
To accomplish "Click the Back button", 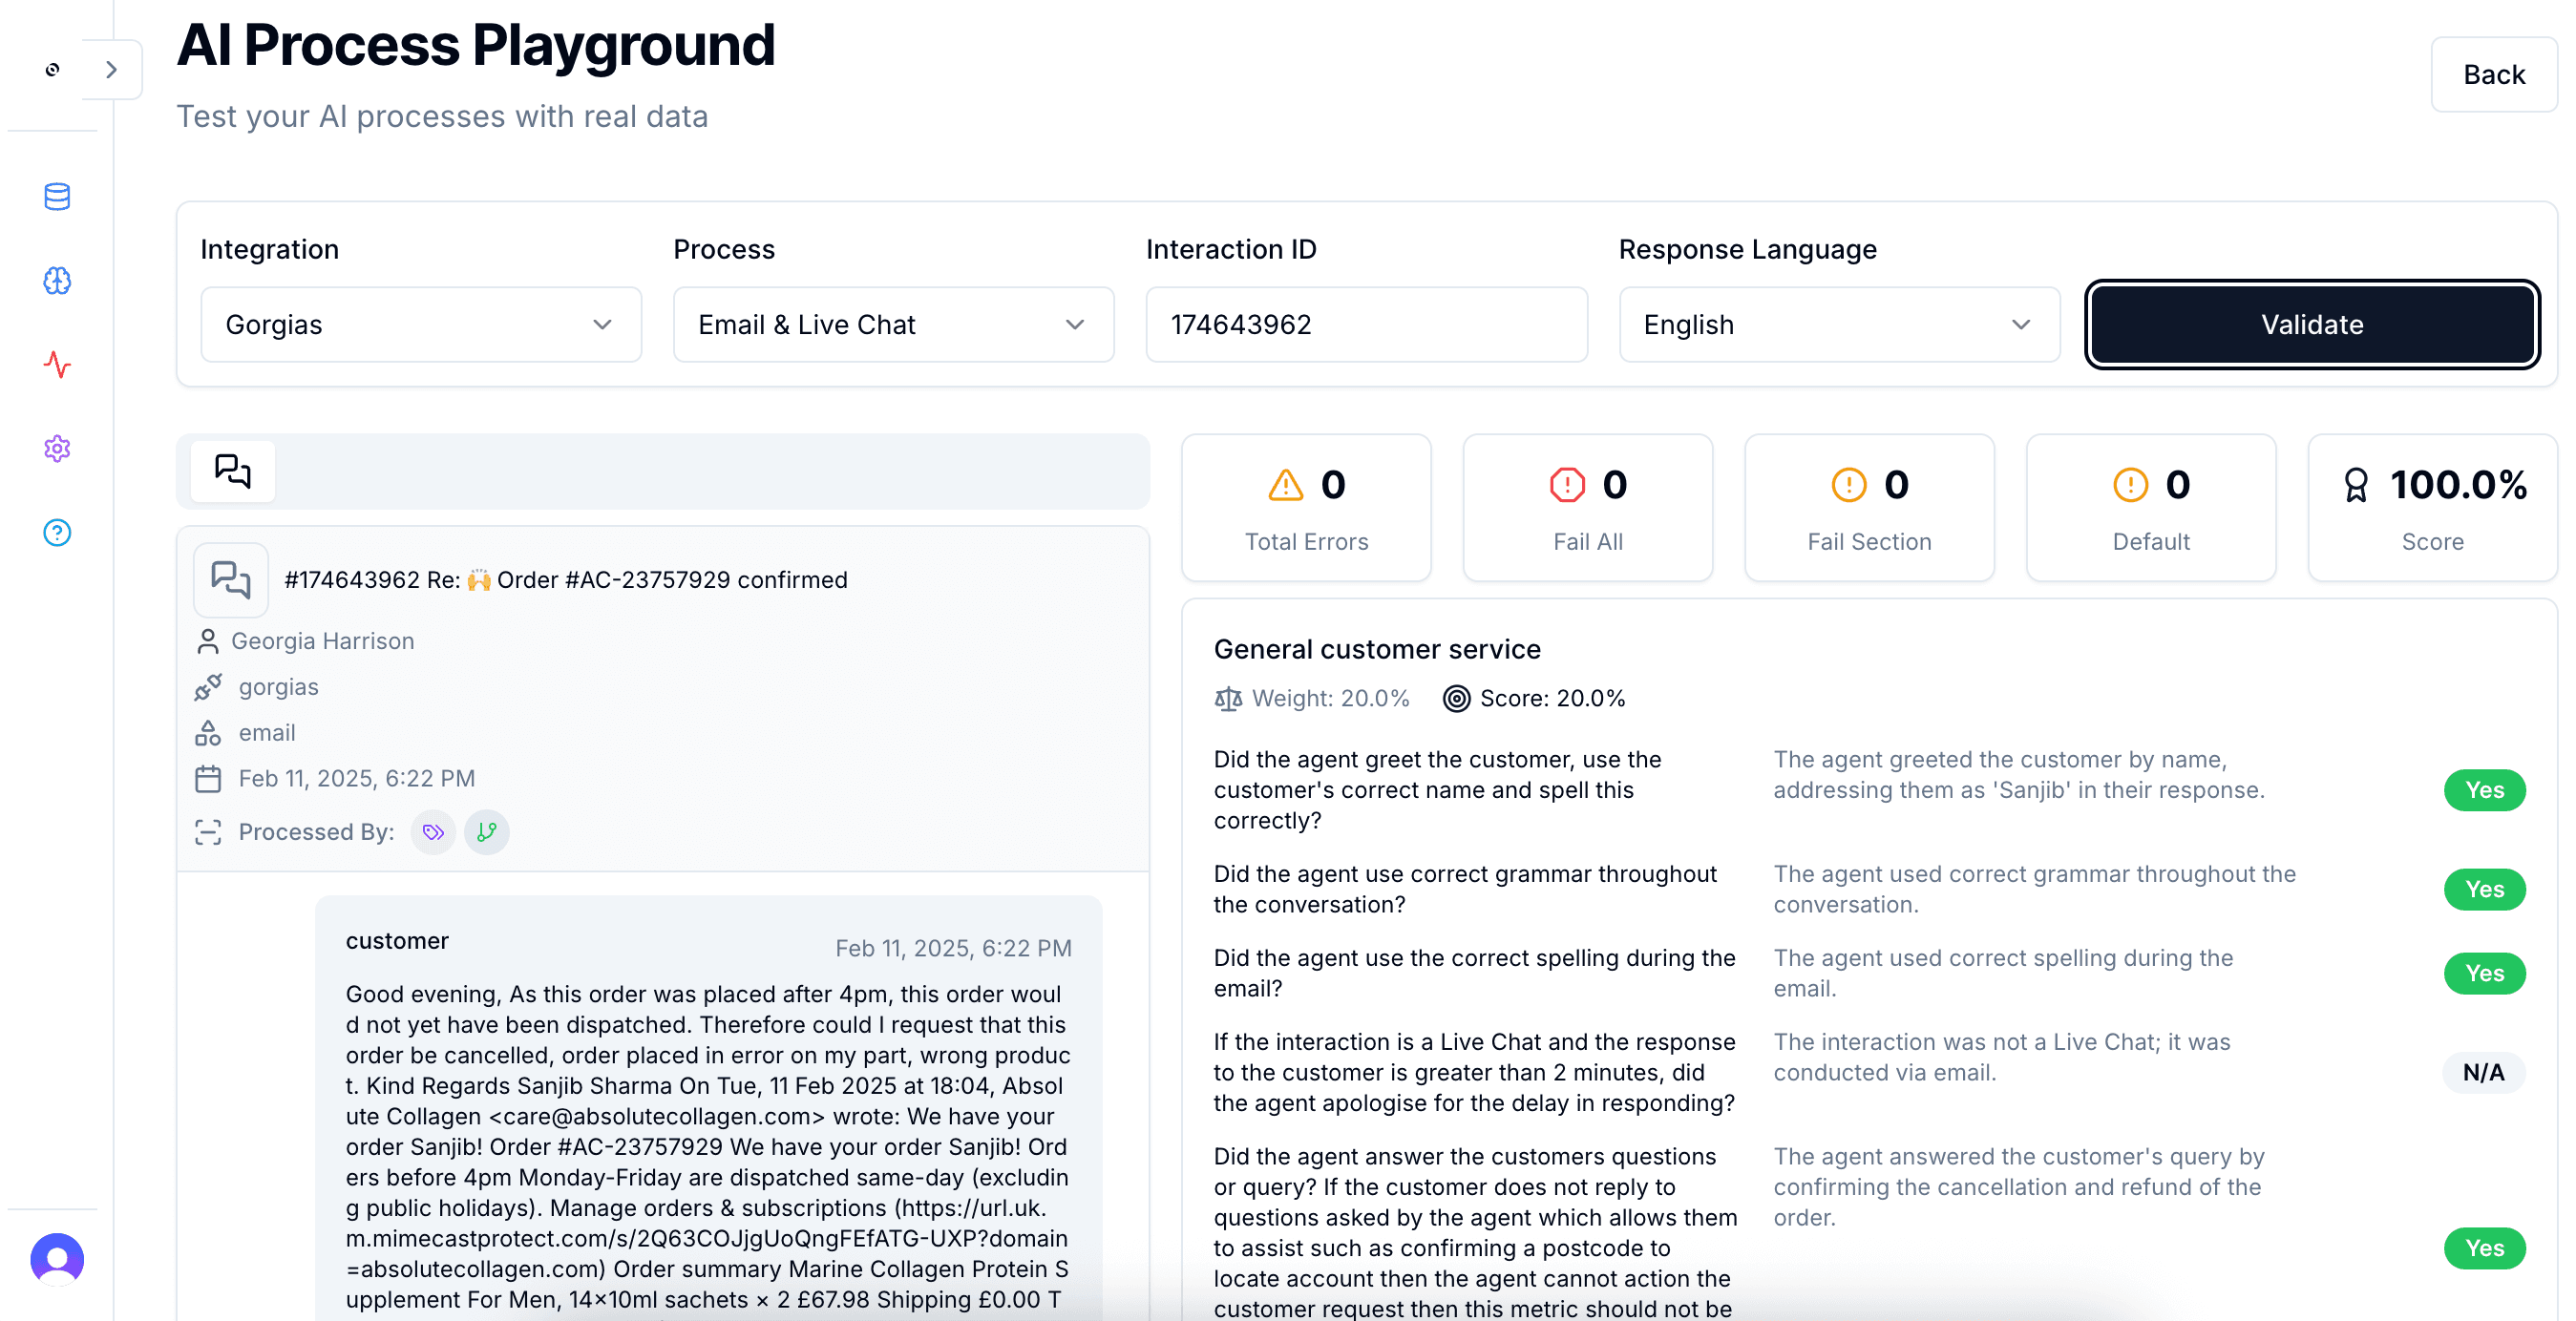I will (2493, 74).
